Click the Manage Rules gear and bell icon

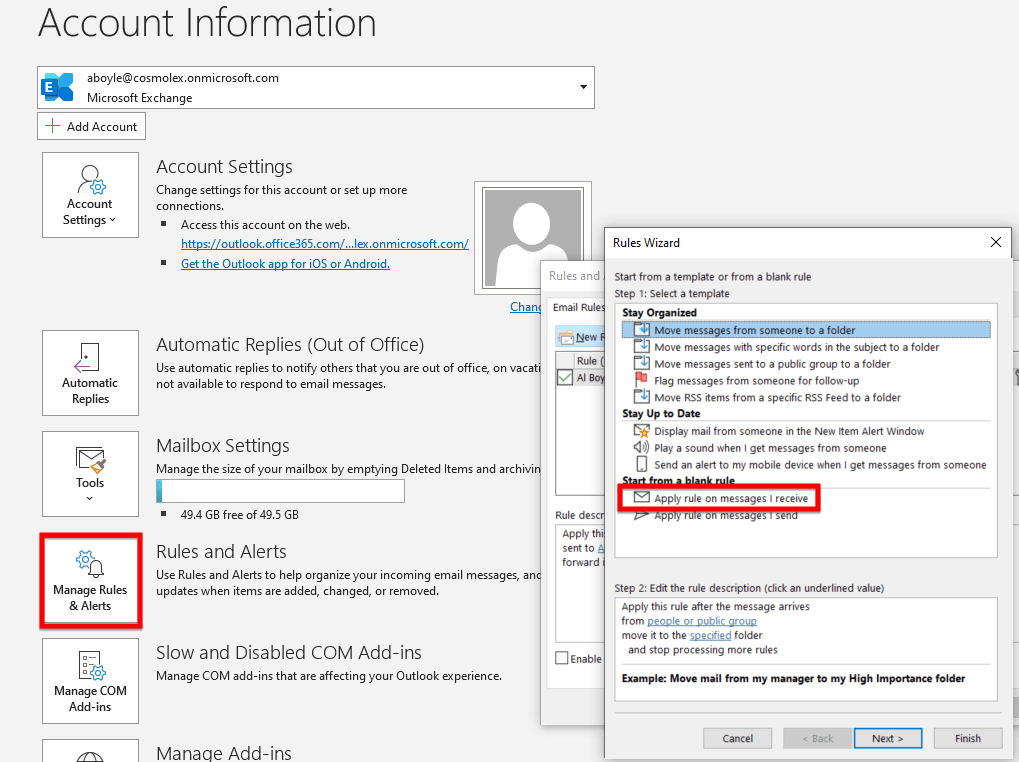(x=90, y=563)
